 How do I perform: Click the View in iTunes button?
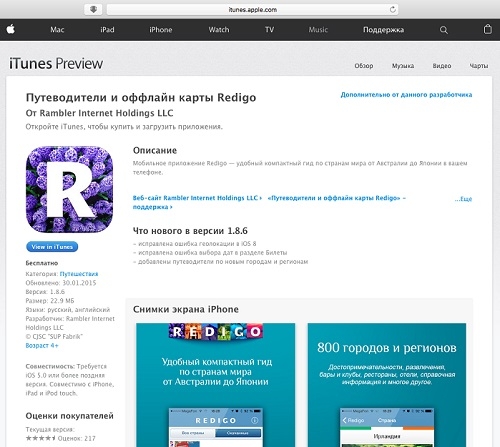(x=52, y=247)
